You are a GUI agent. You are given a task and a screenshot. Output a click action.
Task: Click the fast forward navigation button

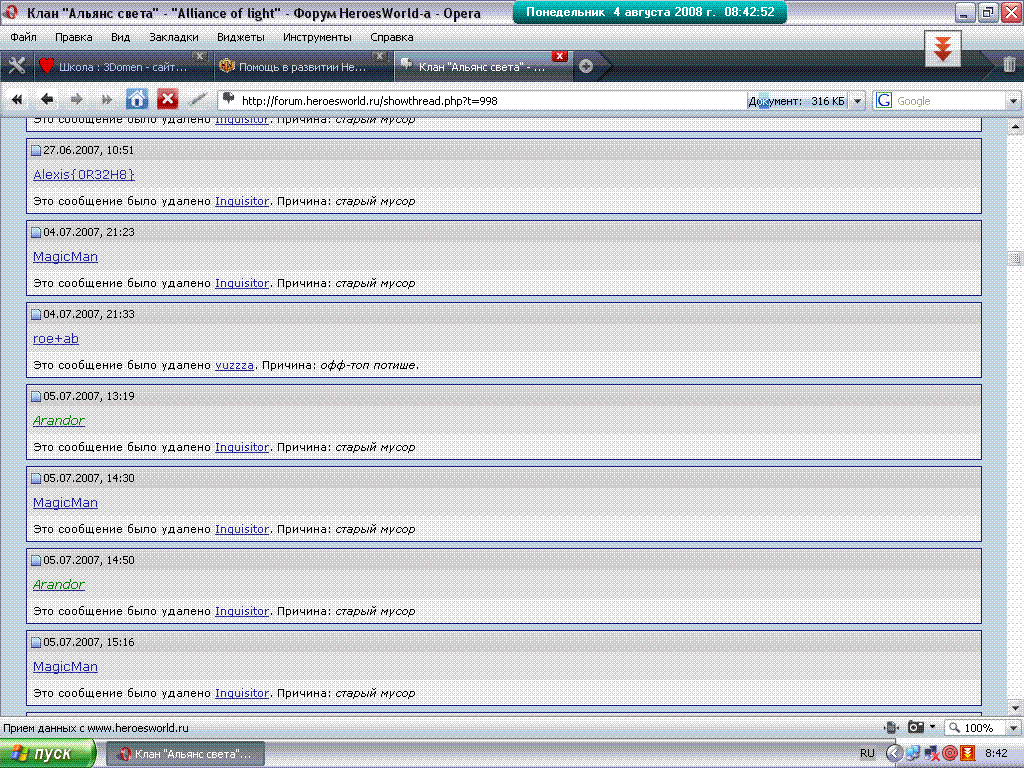tap(106, 100)
